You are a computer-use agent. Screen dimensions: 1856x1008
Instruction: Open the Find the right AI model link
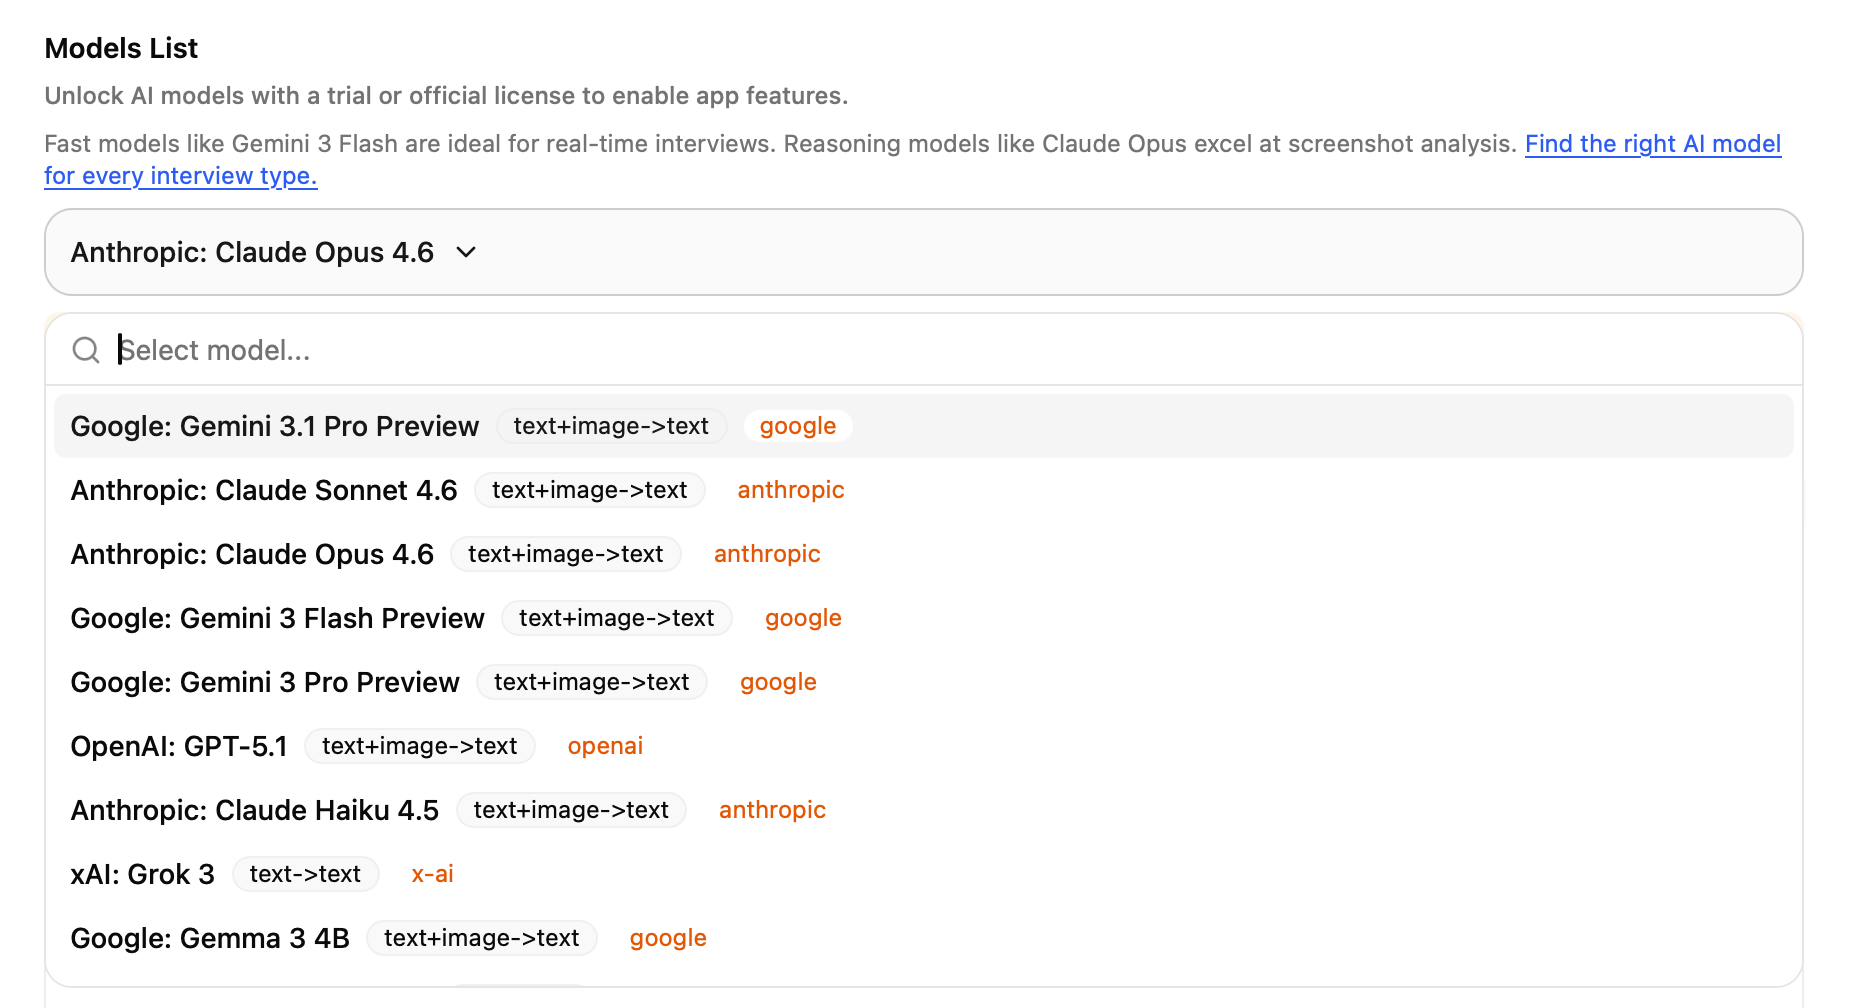(x=1652, y=144)
